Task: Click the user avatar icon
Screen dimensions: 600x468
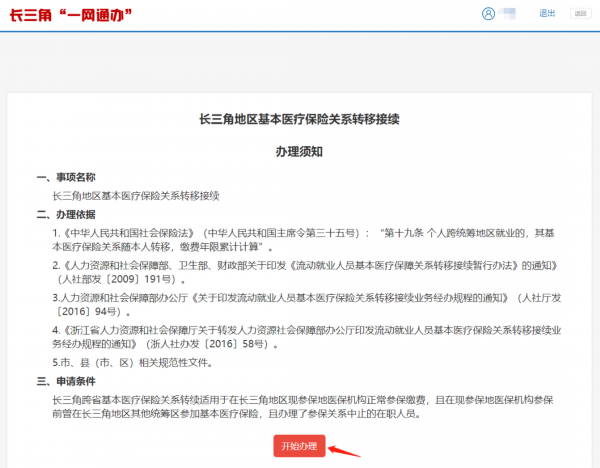Action: click(x=488, y=14)
